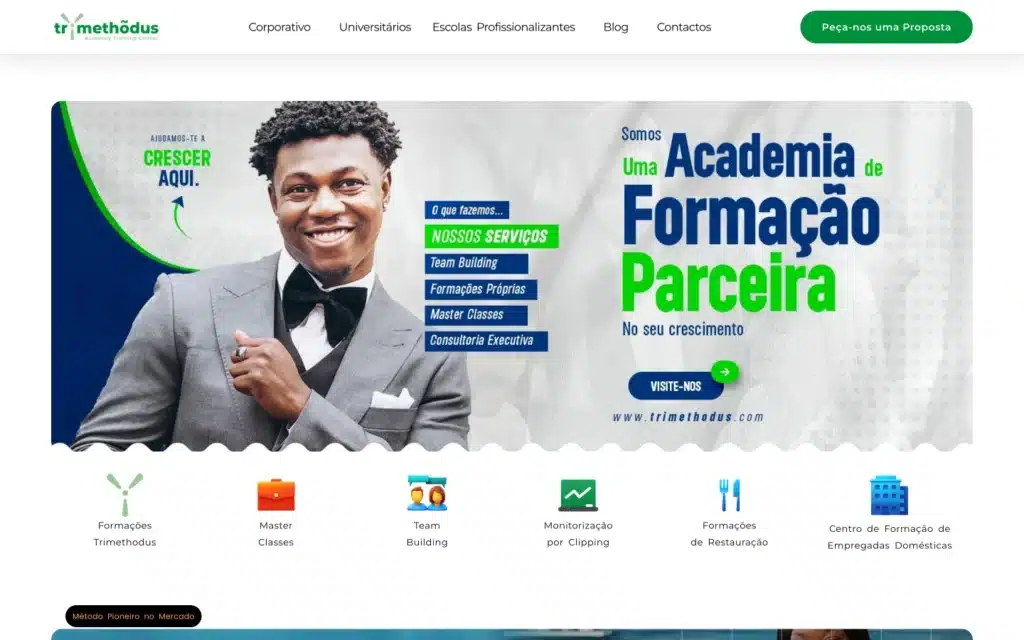Click the VISITE-NOS banner button
The height and width of the screenshot is (640, 1024).
click(x=676, y=386)
